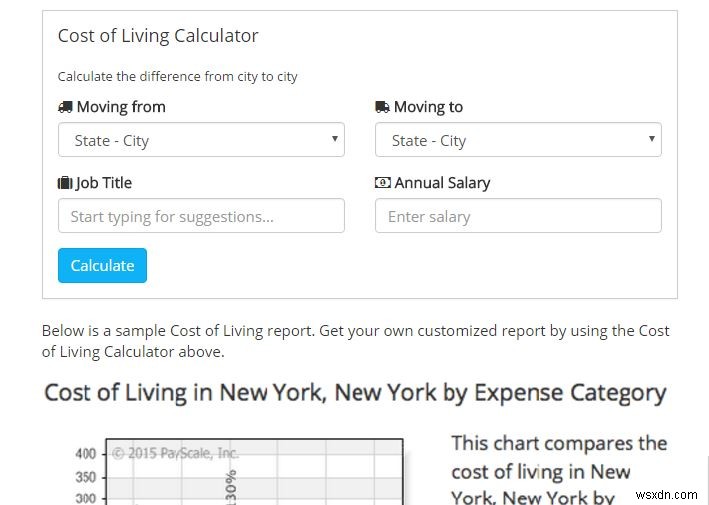709x505 pixels.
Task: Click the 400 value on chart axis
Action: pos(86,454)
